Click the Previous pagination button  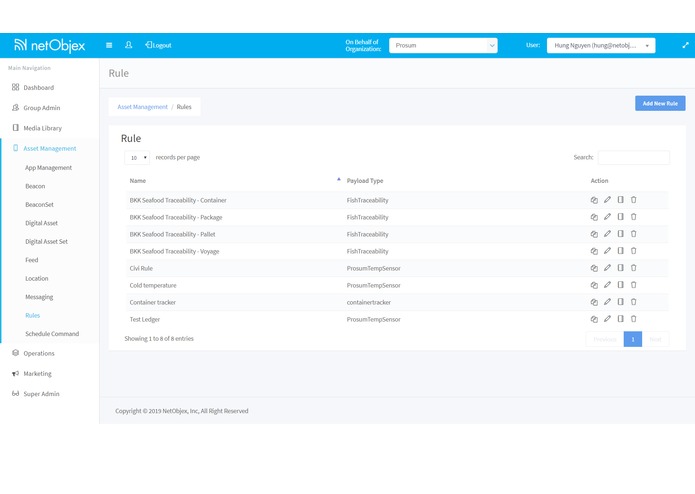coord(605,339)
